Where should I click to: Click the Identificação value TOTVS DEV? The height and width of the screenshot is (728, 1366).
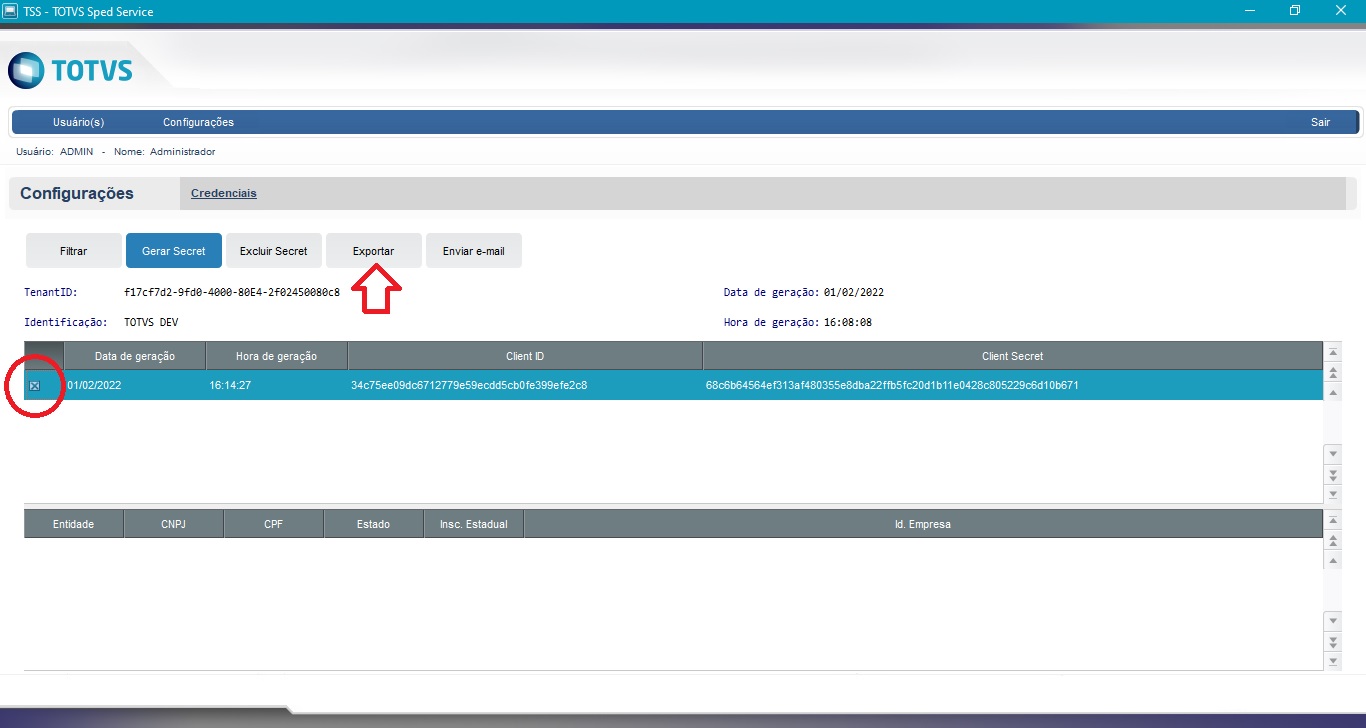coord(152,323)
